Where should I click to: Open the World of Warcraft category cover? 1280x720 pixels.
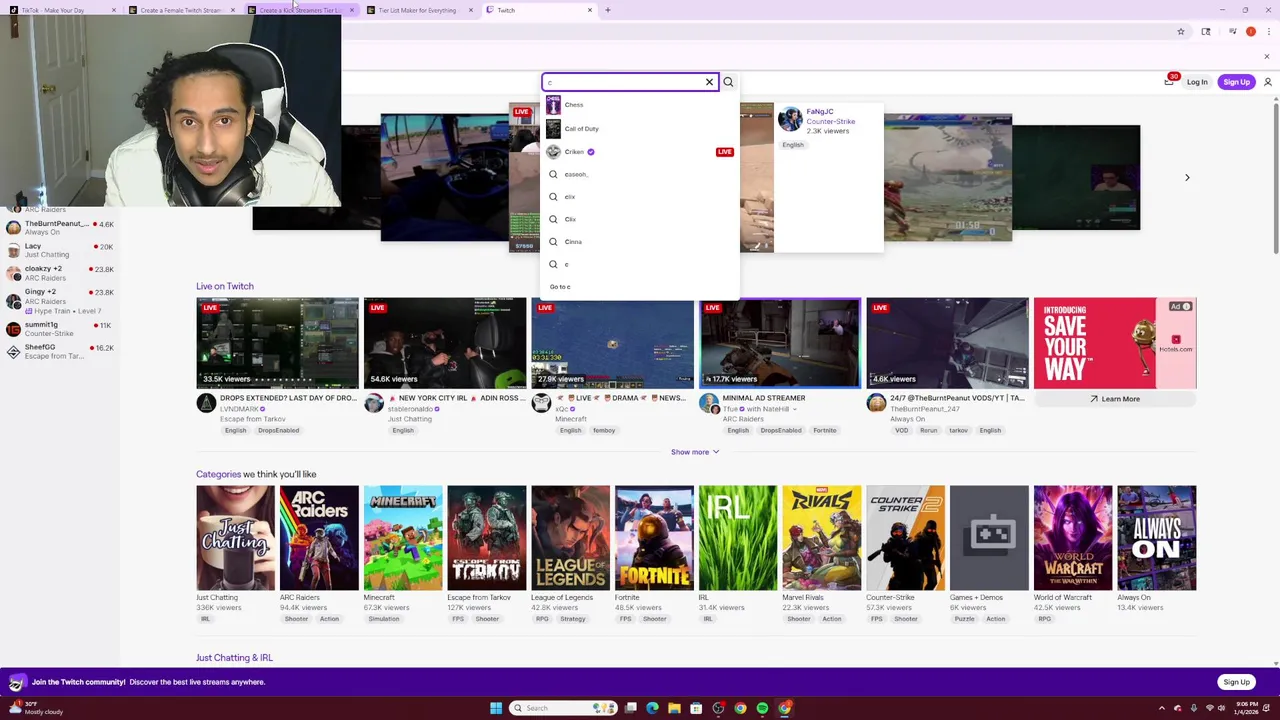[x=1073, y=538]
